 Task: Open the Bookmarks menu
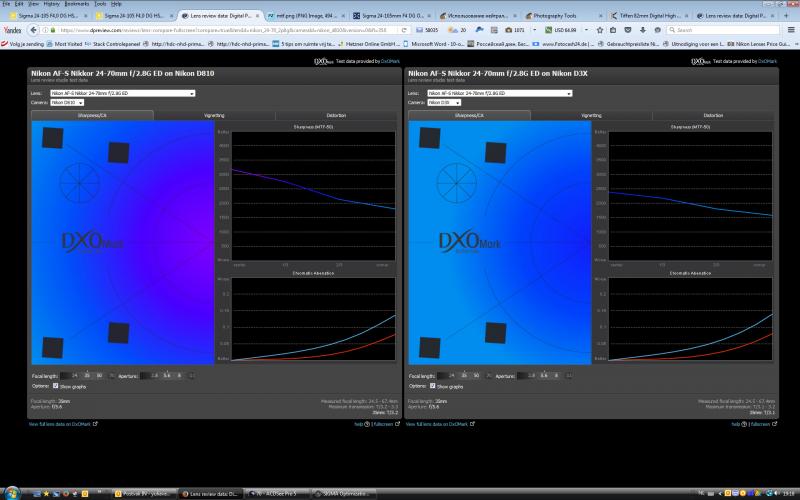click(x=77, y=4)
